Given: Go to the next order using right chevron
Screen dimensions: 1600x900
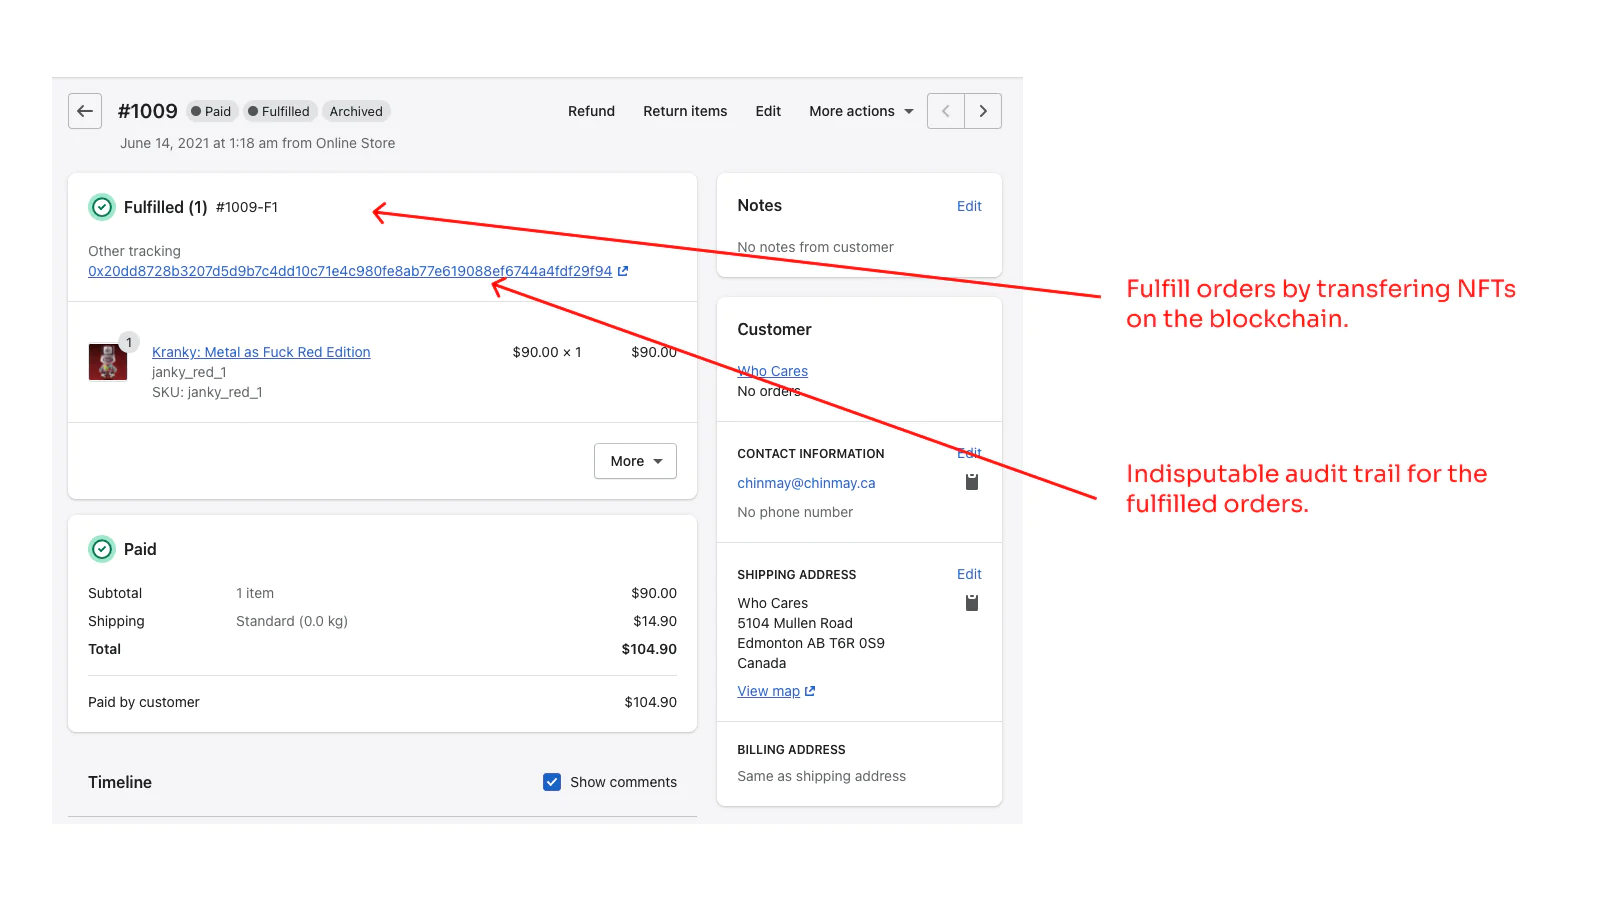Looking at the screenshot, I should tap(983, 111).
